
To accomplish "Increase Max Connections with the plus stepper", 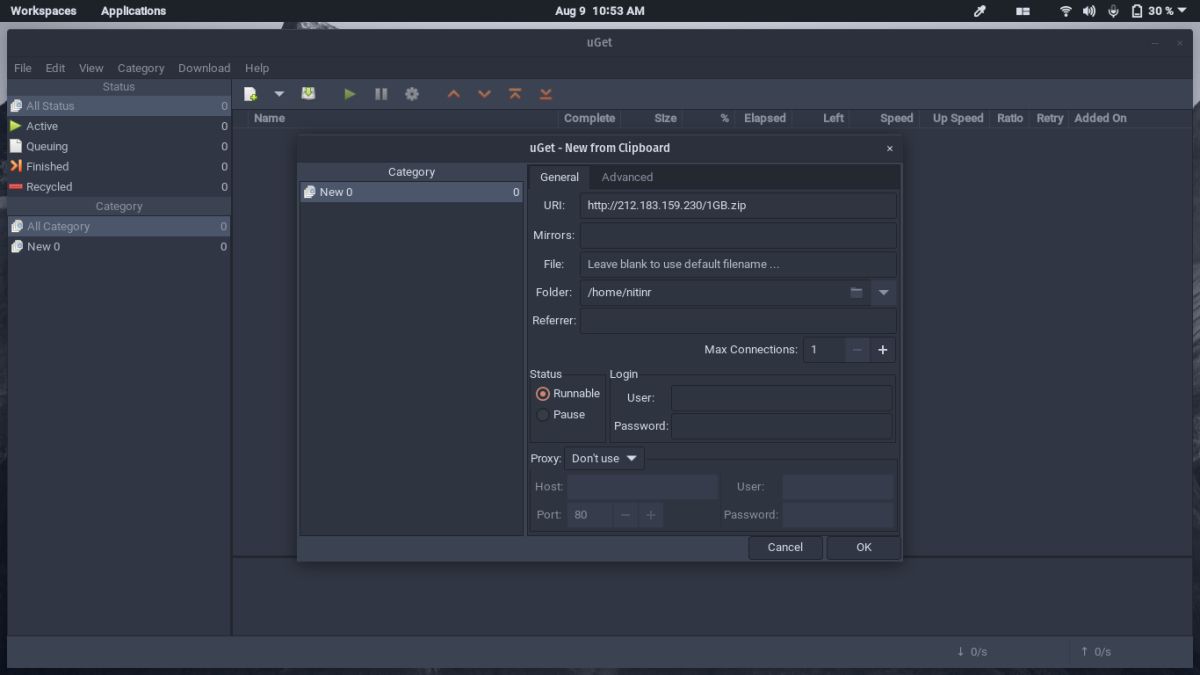I will (882, 350).
